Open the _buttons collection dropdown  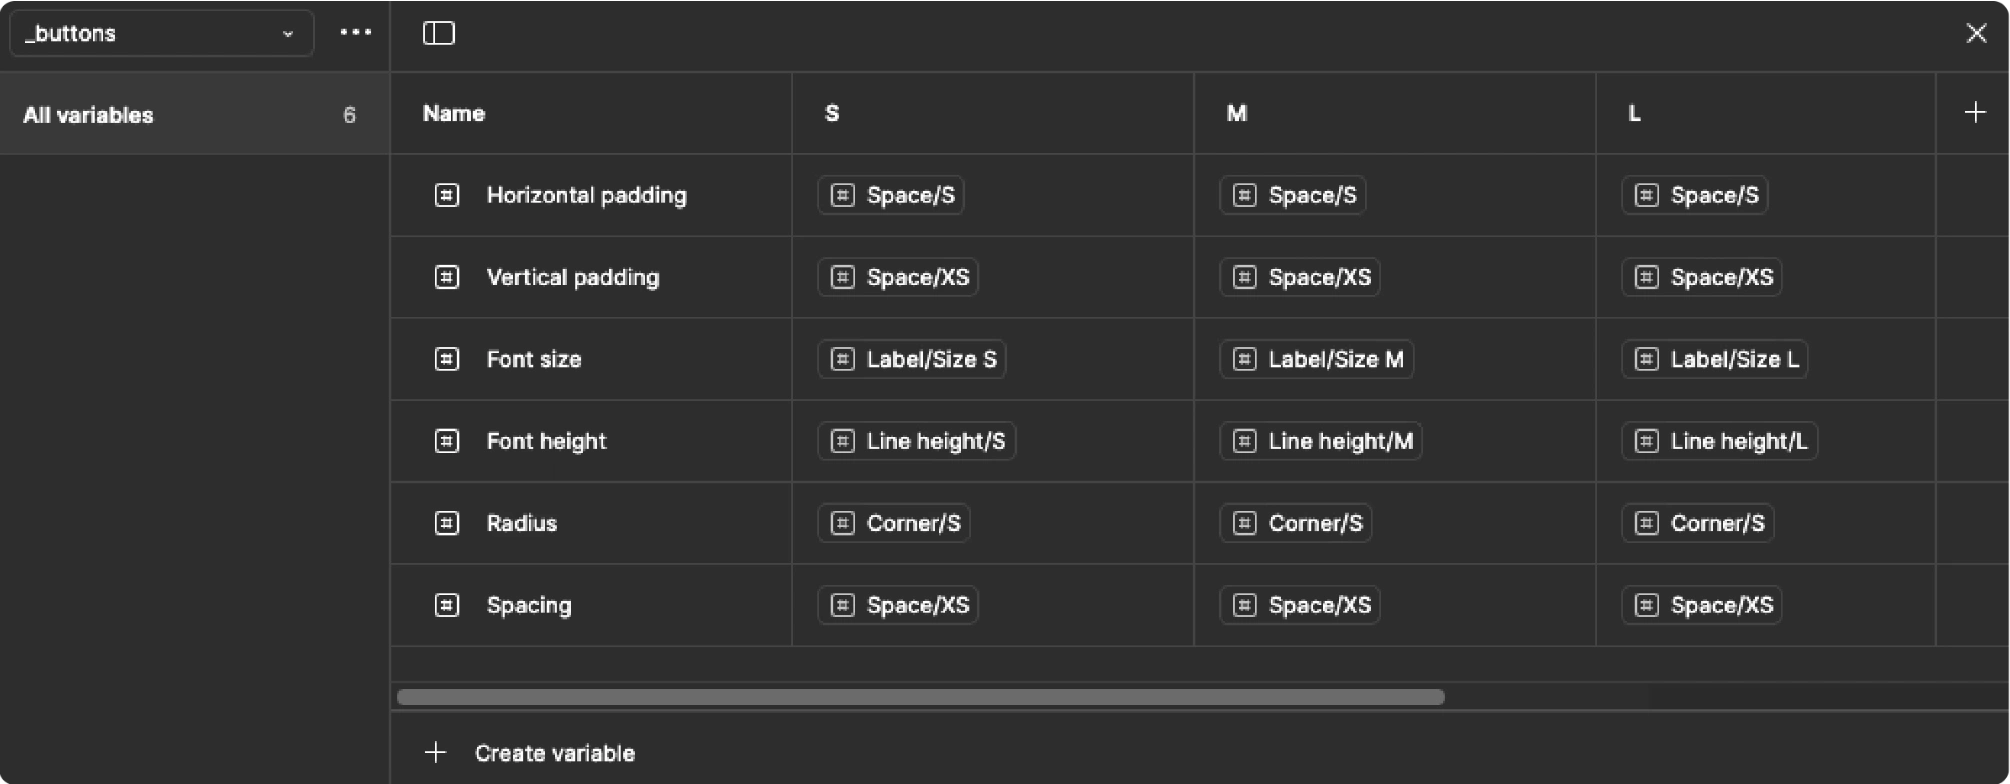(161, 33)
